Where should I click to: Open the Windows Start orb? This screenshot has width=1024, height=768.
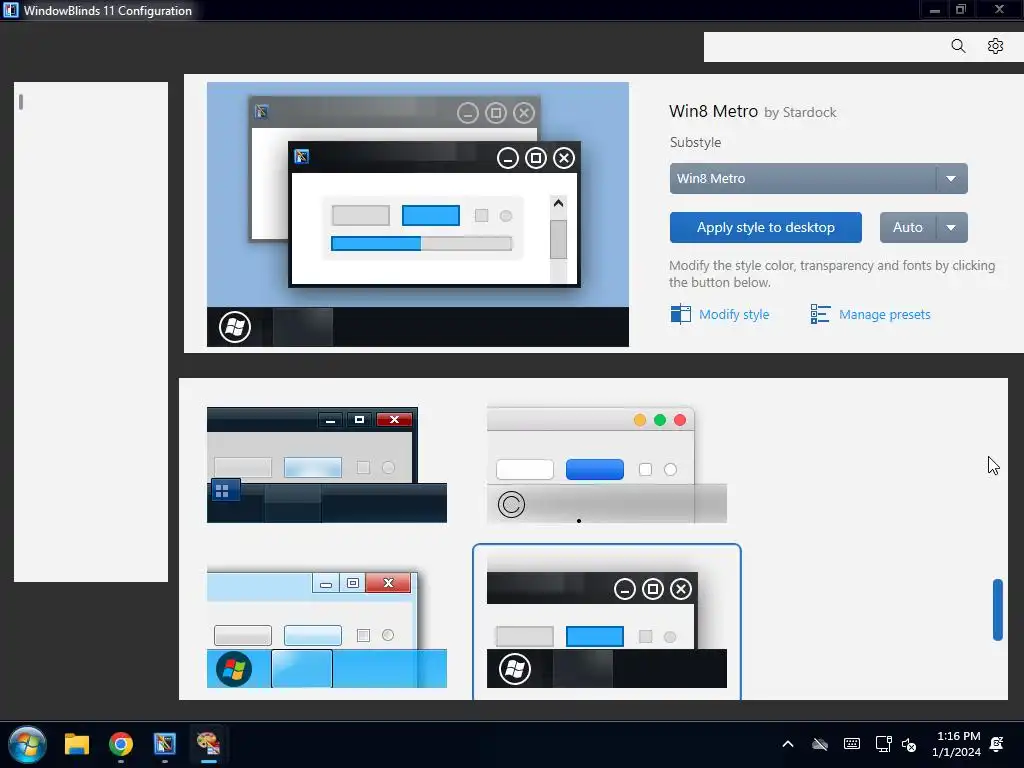(x=27, y=744)
